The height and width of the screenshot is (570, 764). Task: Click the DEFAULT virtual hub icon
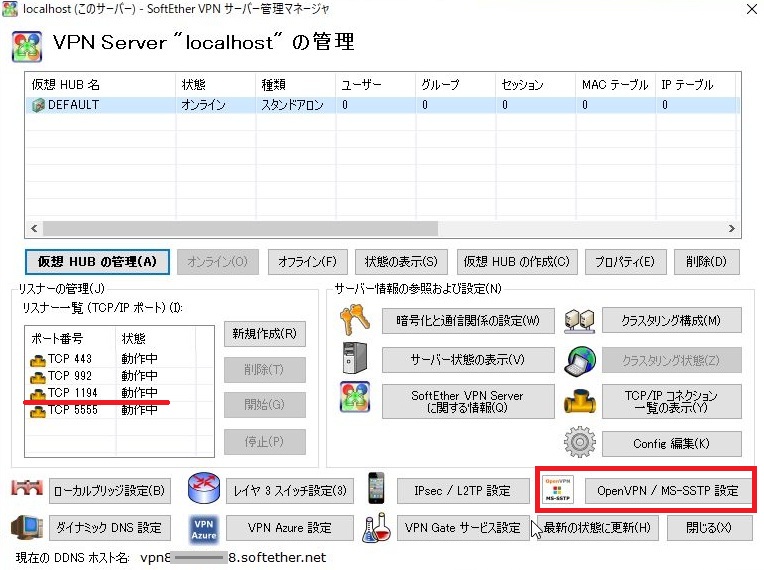38,105
